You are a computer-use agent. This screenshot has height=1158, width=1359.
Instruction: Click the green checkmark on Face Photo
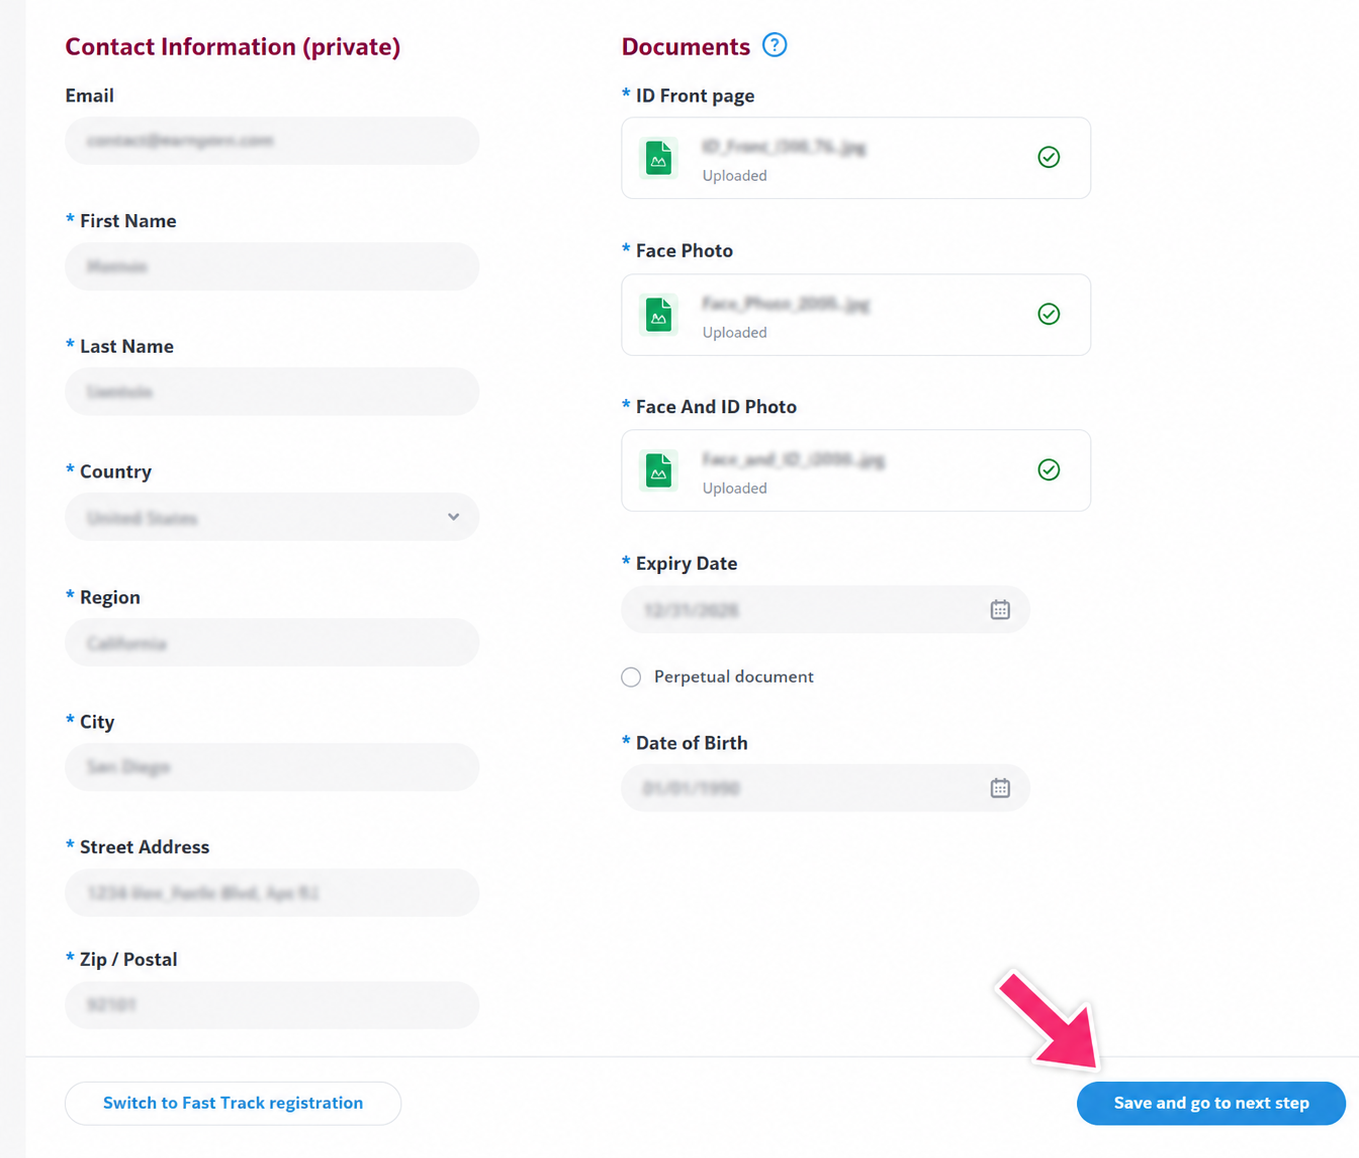coord(1048,314)
